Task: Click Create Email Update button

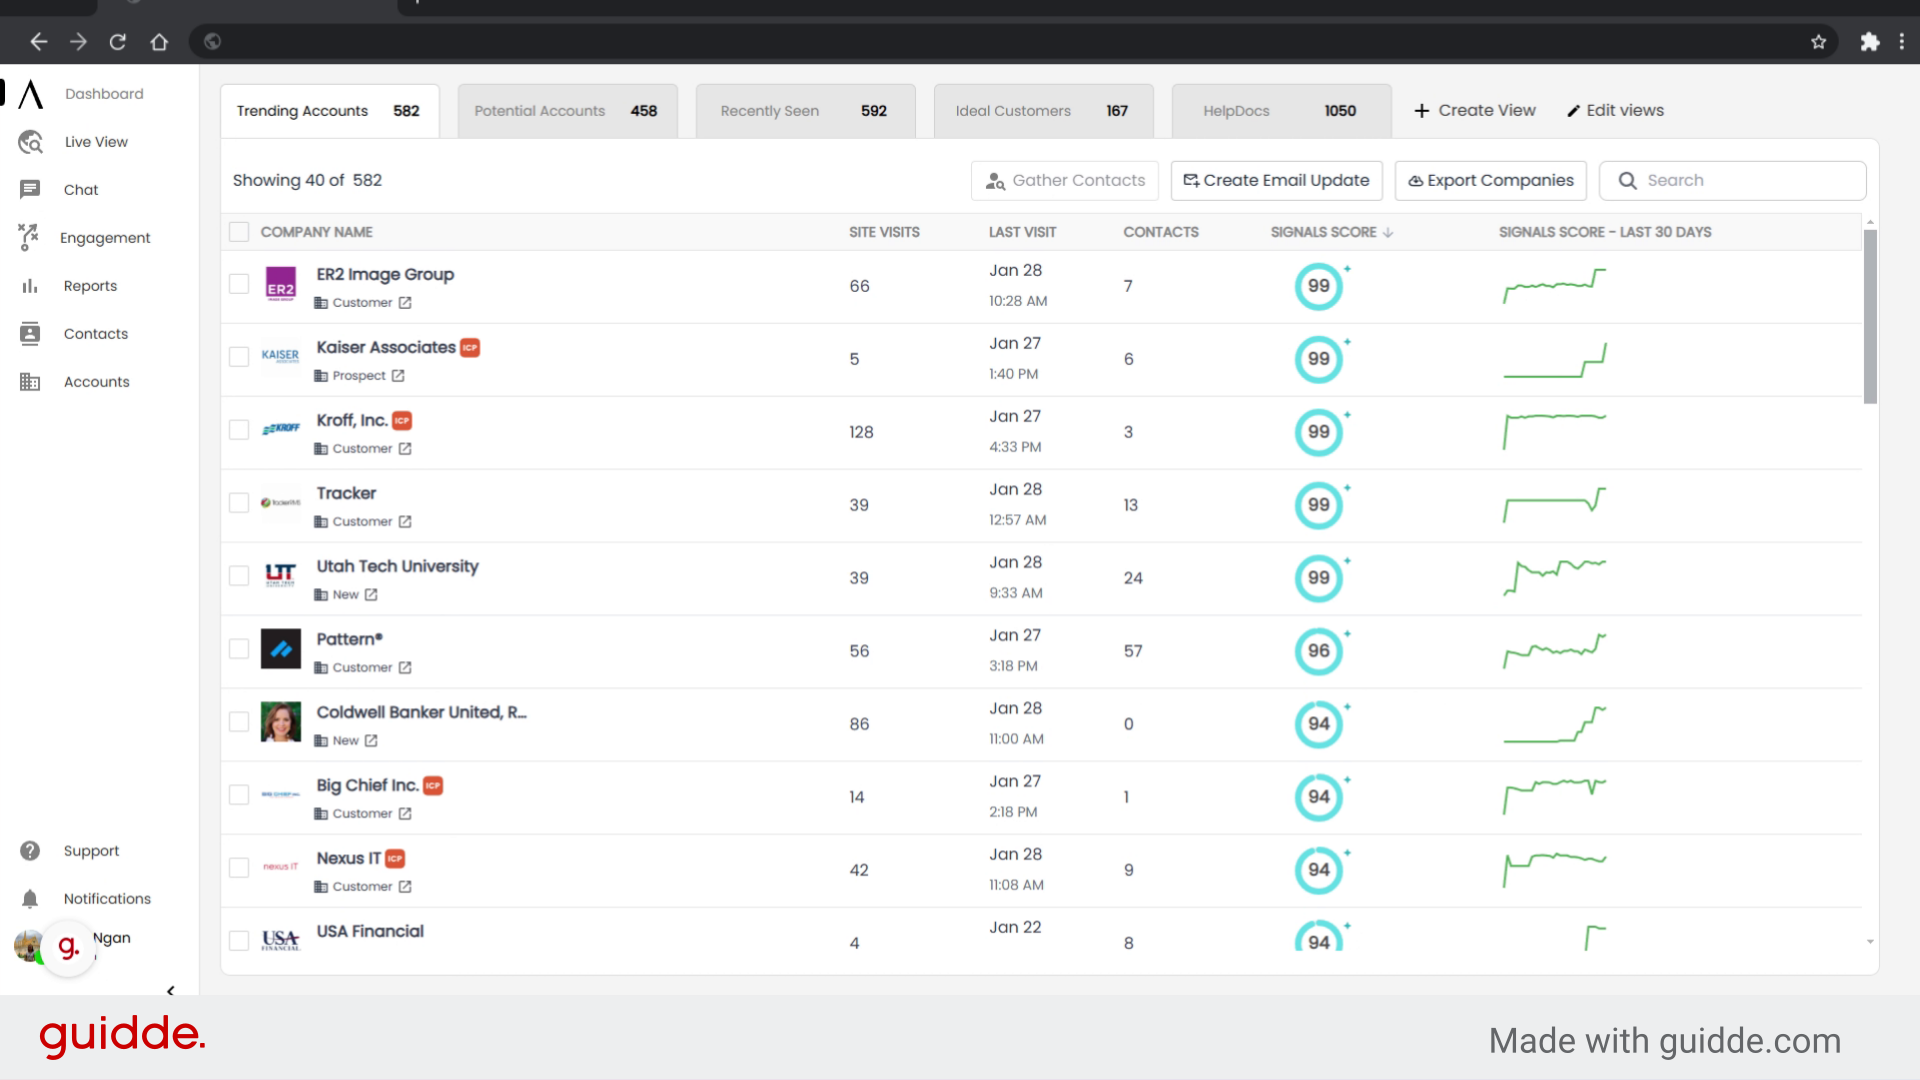Action: click(x=1276, y=181)
